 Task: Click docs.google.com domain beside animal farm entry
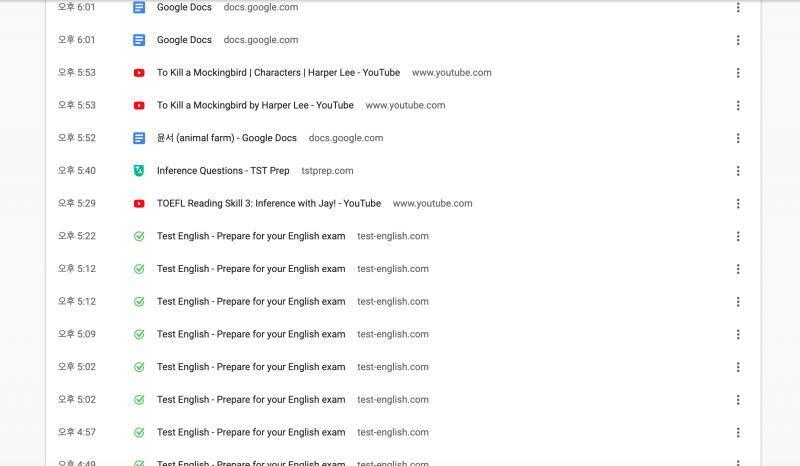[346, 138]
